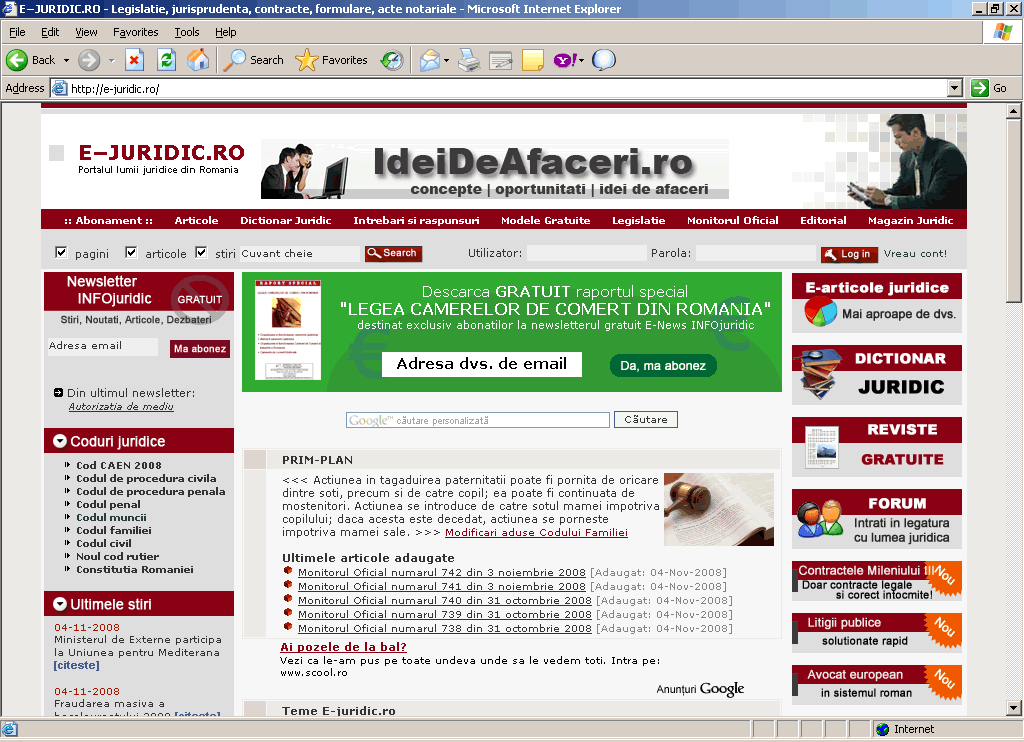Click the status bar page icon
The height and width of the screenshot is (742, 1024).
(10, 730)
